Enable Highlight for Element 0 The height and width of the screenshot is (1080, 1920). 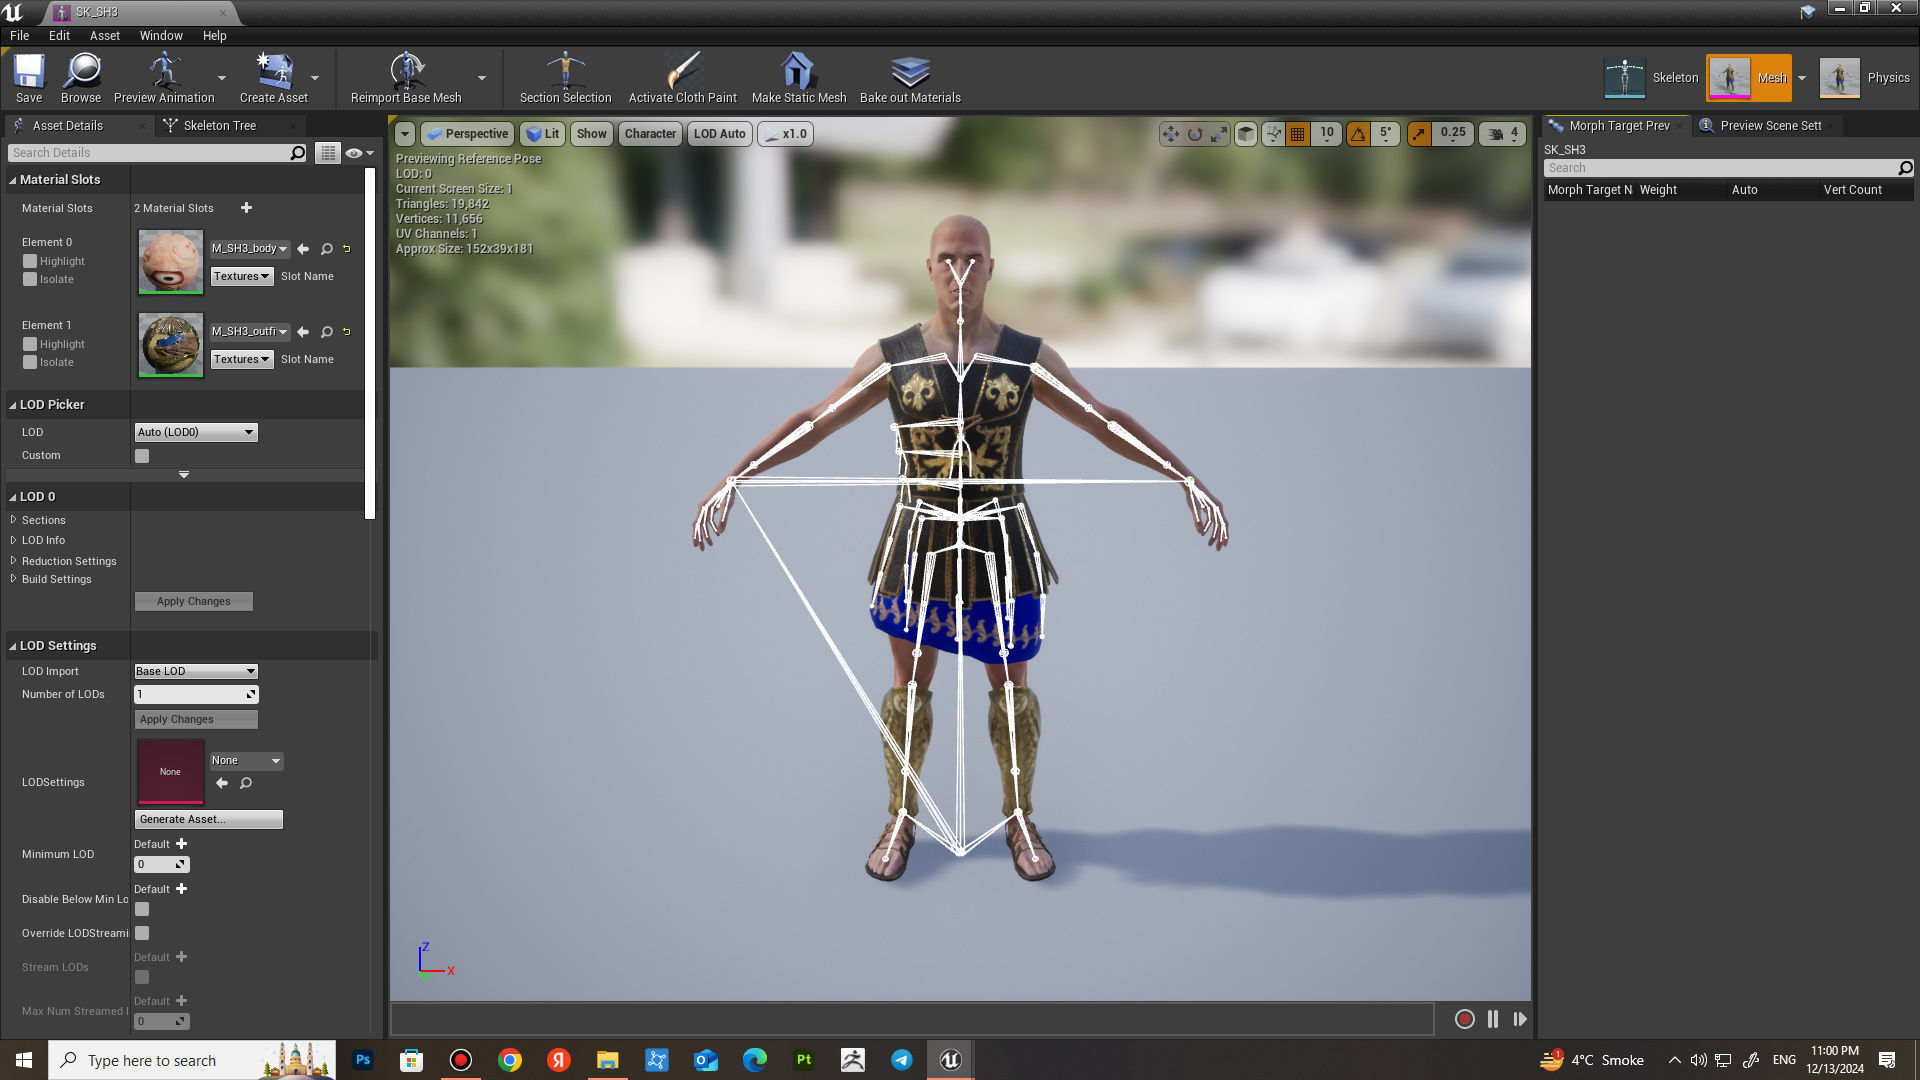tap(30, 262)
